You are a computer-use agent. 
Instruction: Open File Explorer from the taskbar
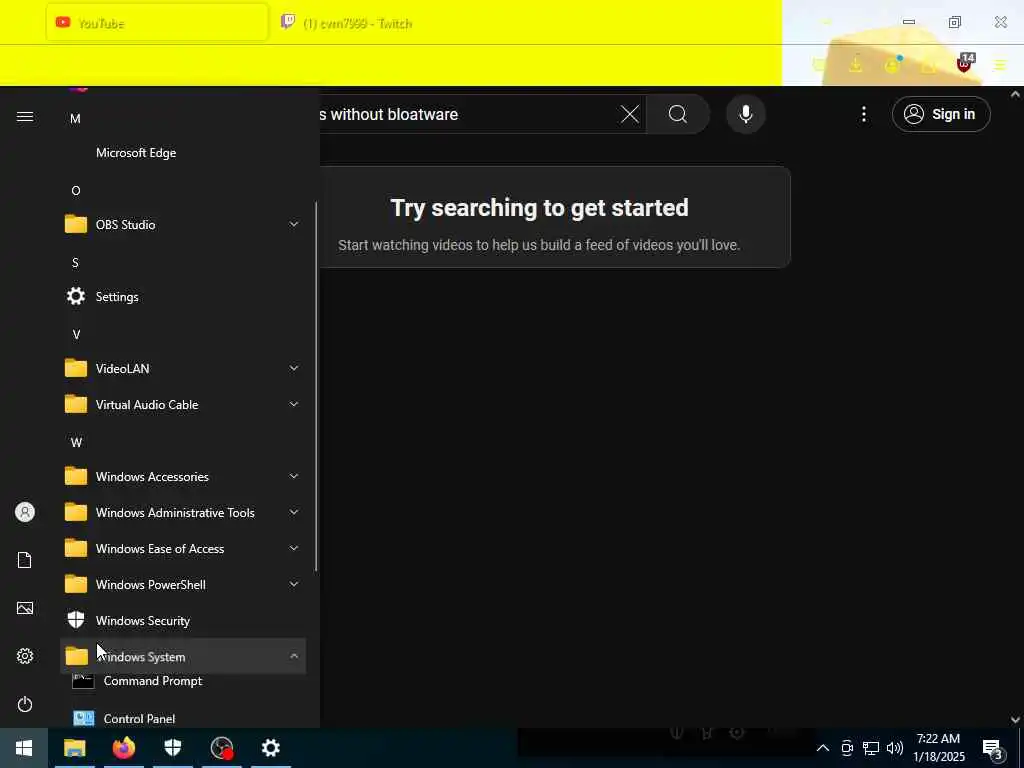pyautogui.click(x=74, y=748)
